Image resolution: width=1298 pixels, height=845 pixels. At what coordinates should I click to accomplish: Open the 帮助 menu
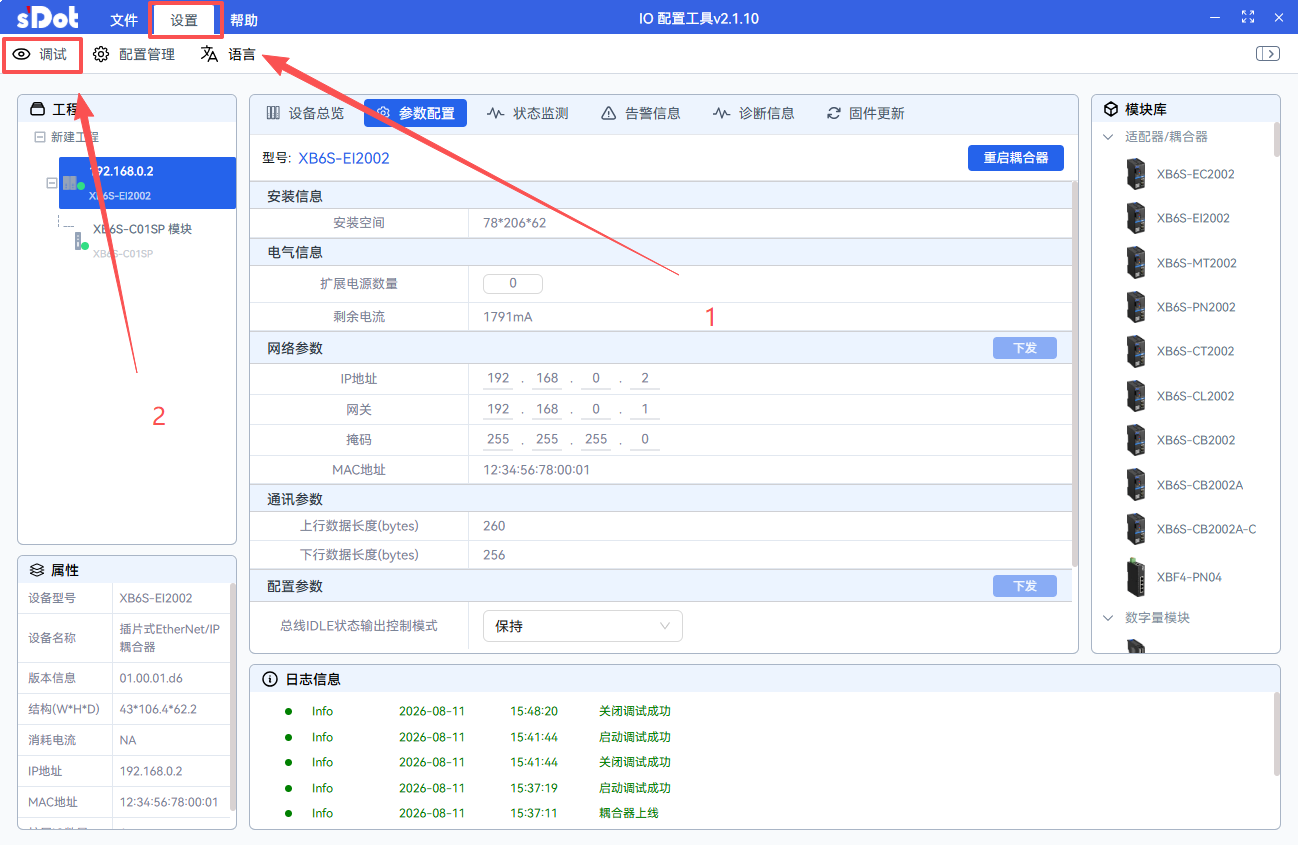click(244, 20)
